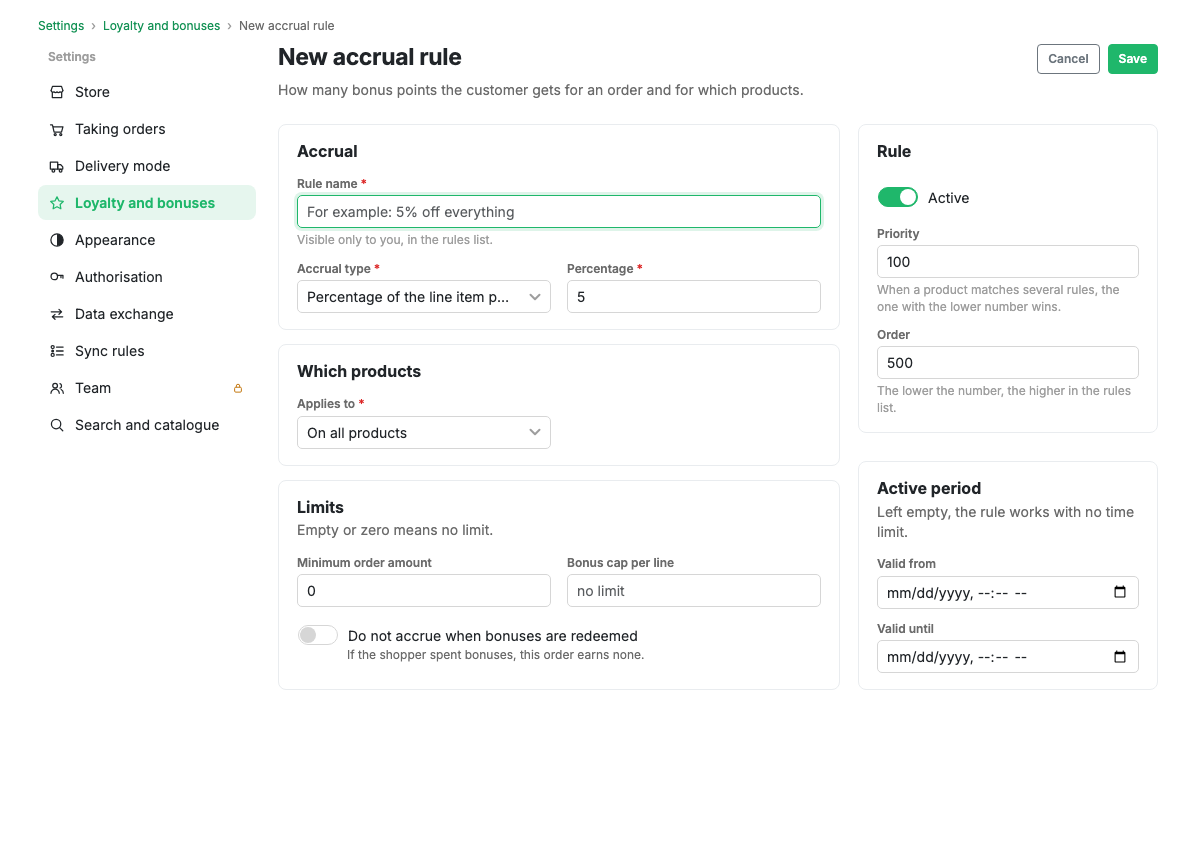1196x848 pixels.
Task: Click 'Visible only to you' helper text
Action: pyautogui.click(x=395, y=239)
